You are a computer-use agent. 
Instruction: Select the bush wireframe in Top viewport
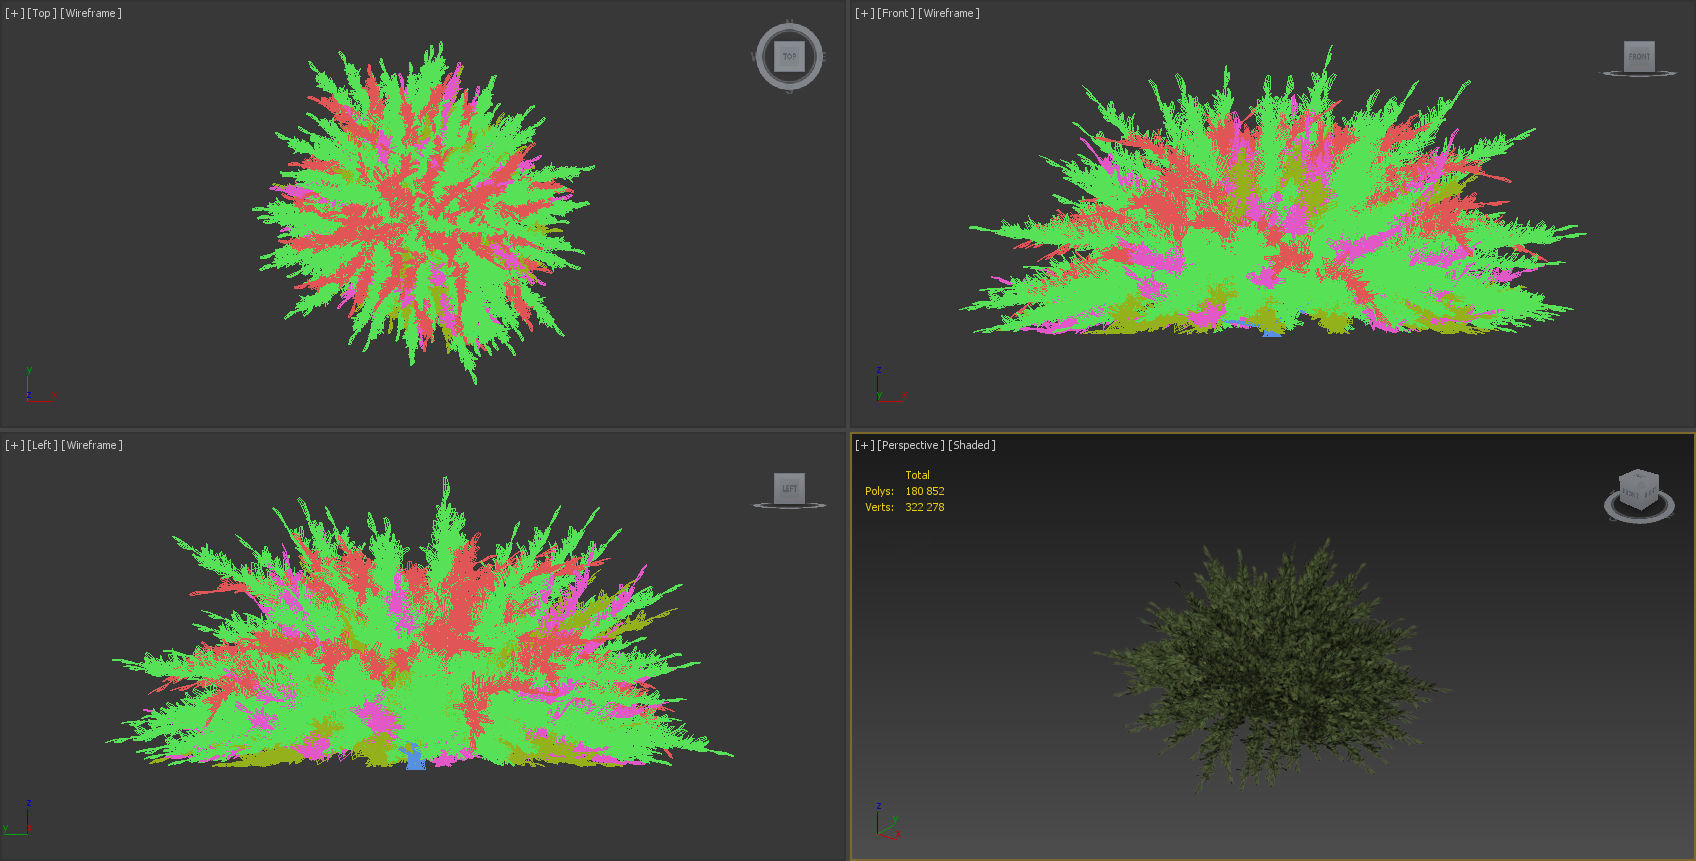[x=422, y=210]
